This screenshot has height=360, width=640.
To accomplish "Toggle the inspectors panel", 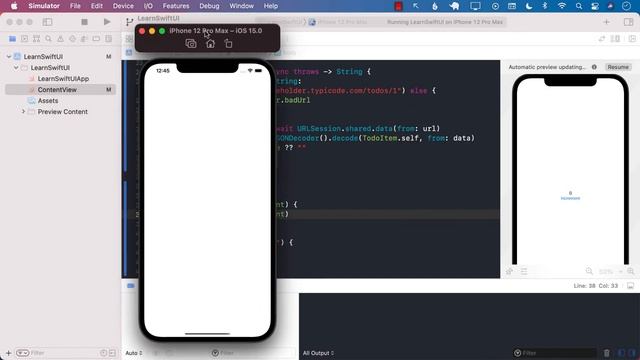I will coord(629,22).
